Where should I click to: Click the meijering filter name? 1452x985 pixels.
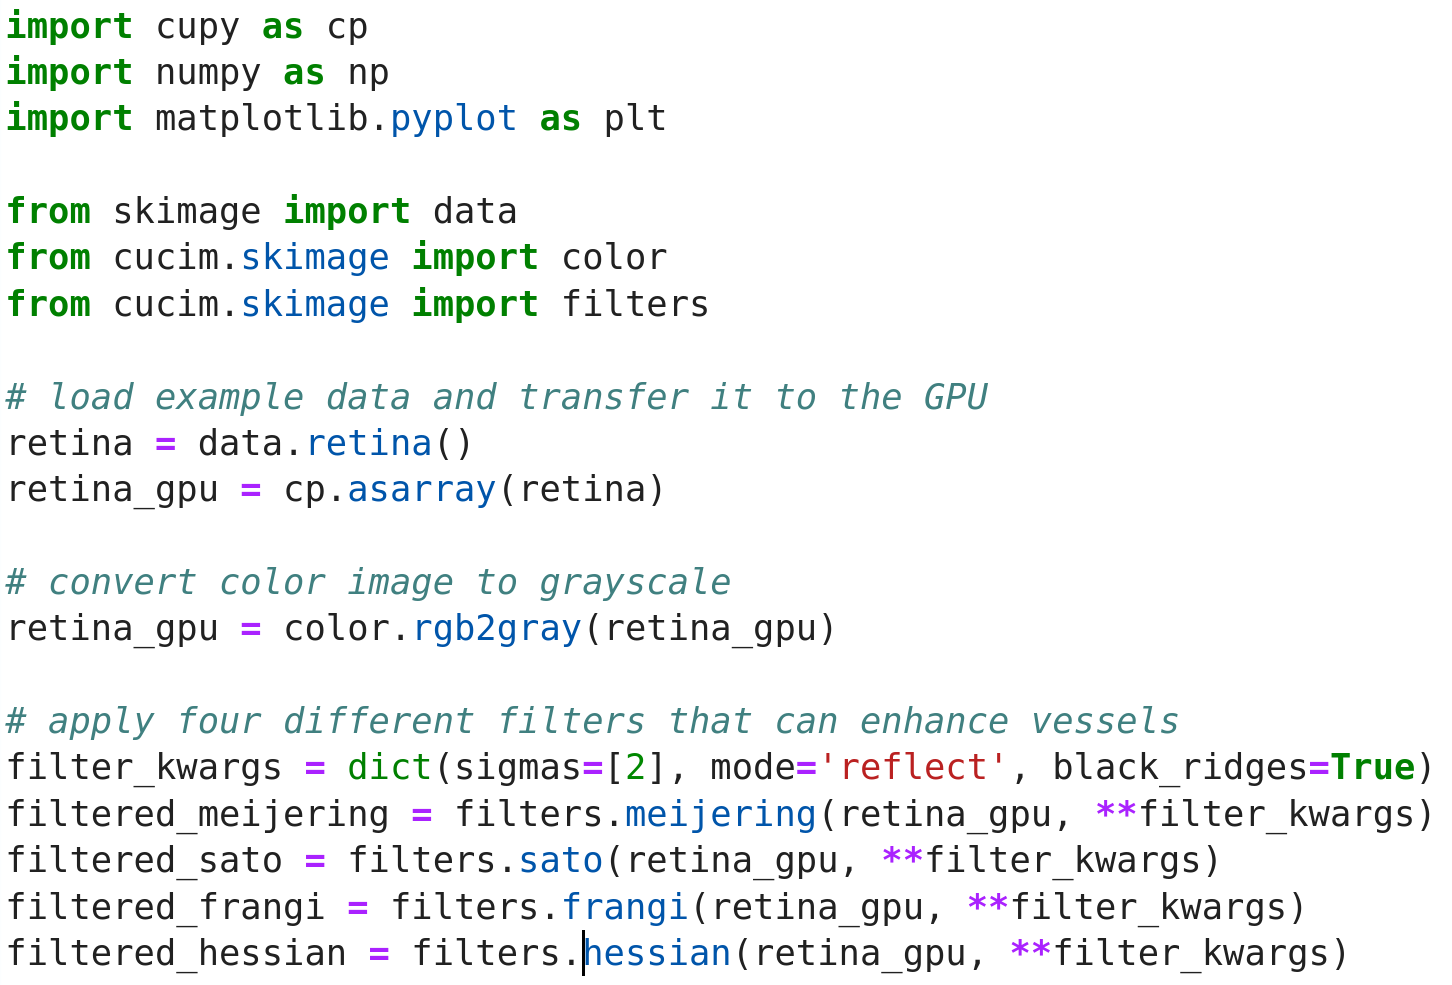[x=719, y=813]
